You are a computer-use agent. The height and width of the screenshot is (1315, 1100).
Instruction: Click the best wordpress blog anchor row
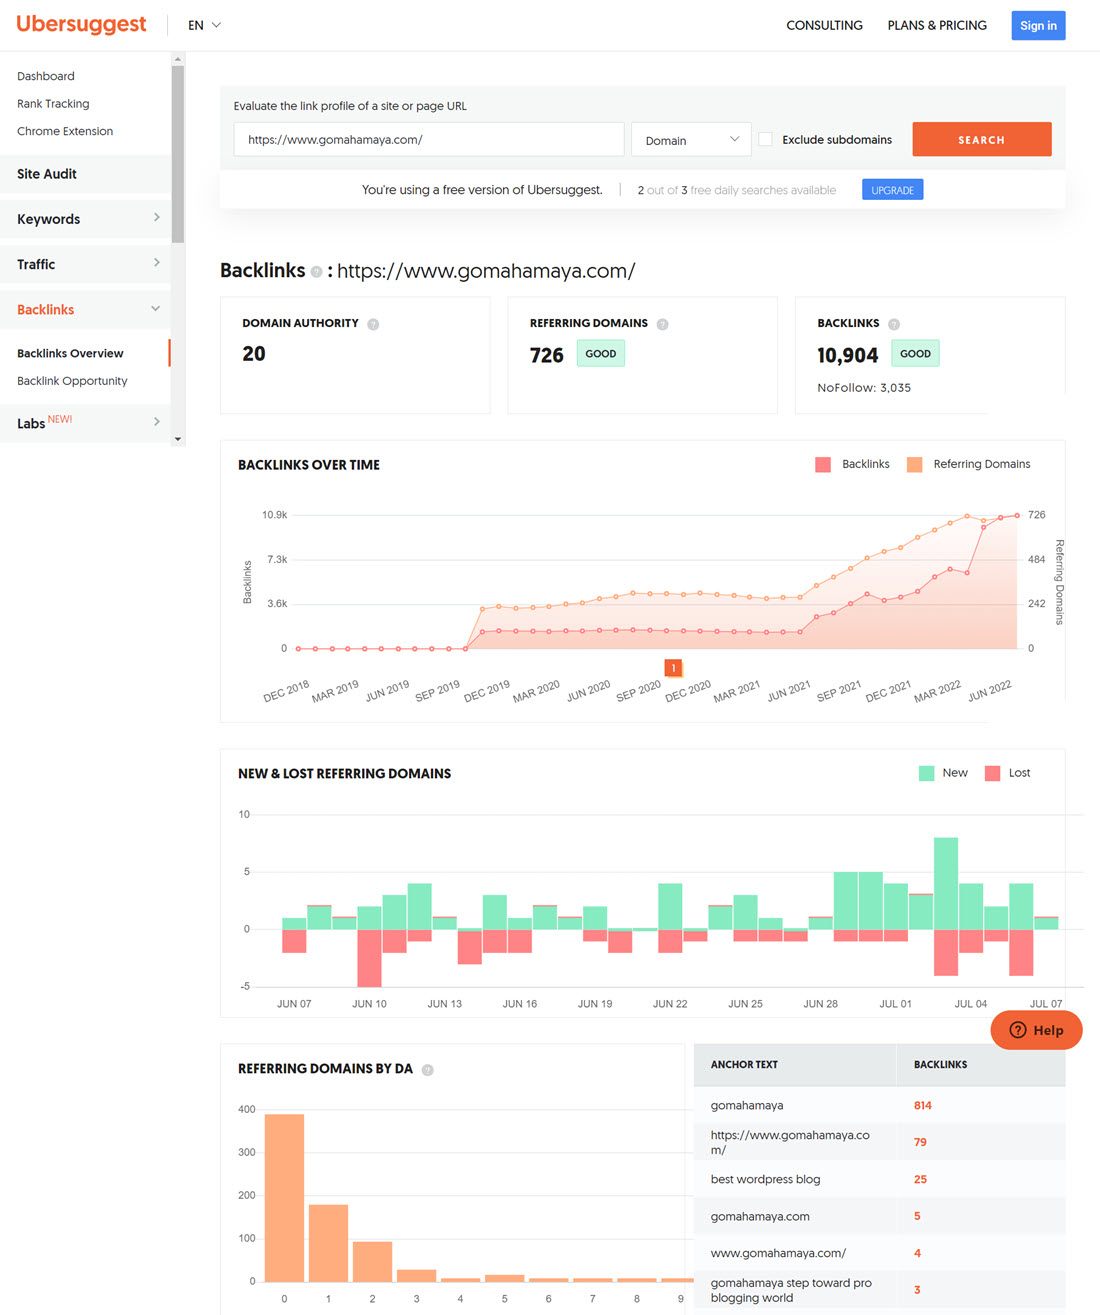point(879,1179)
